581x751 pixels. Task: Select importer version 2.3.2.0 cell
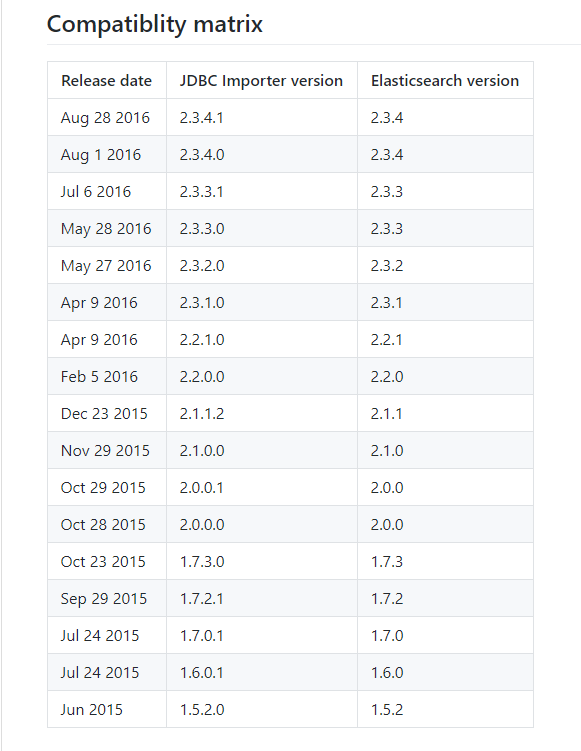[x=262, y=265]
